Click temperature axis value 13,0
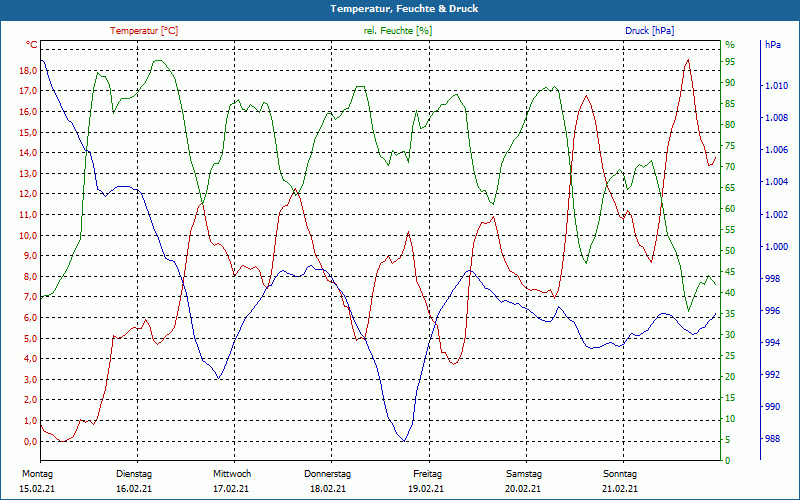This screenshot has height=500, width=800. pos(28,173)
